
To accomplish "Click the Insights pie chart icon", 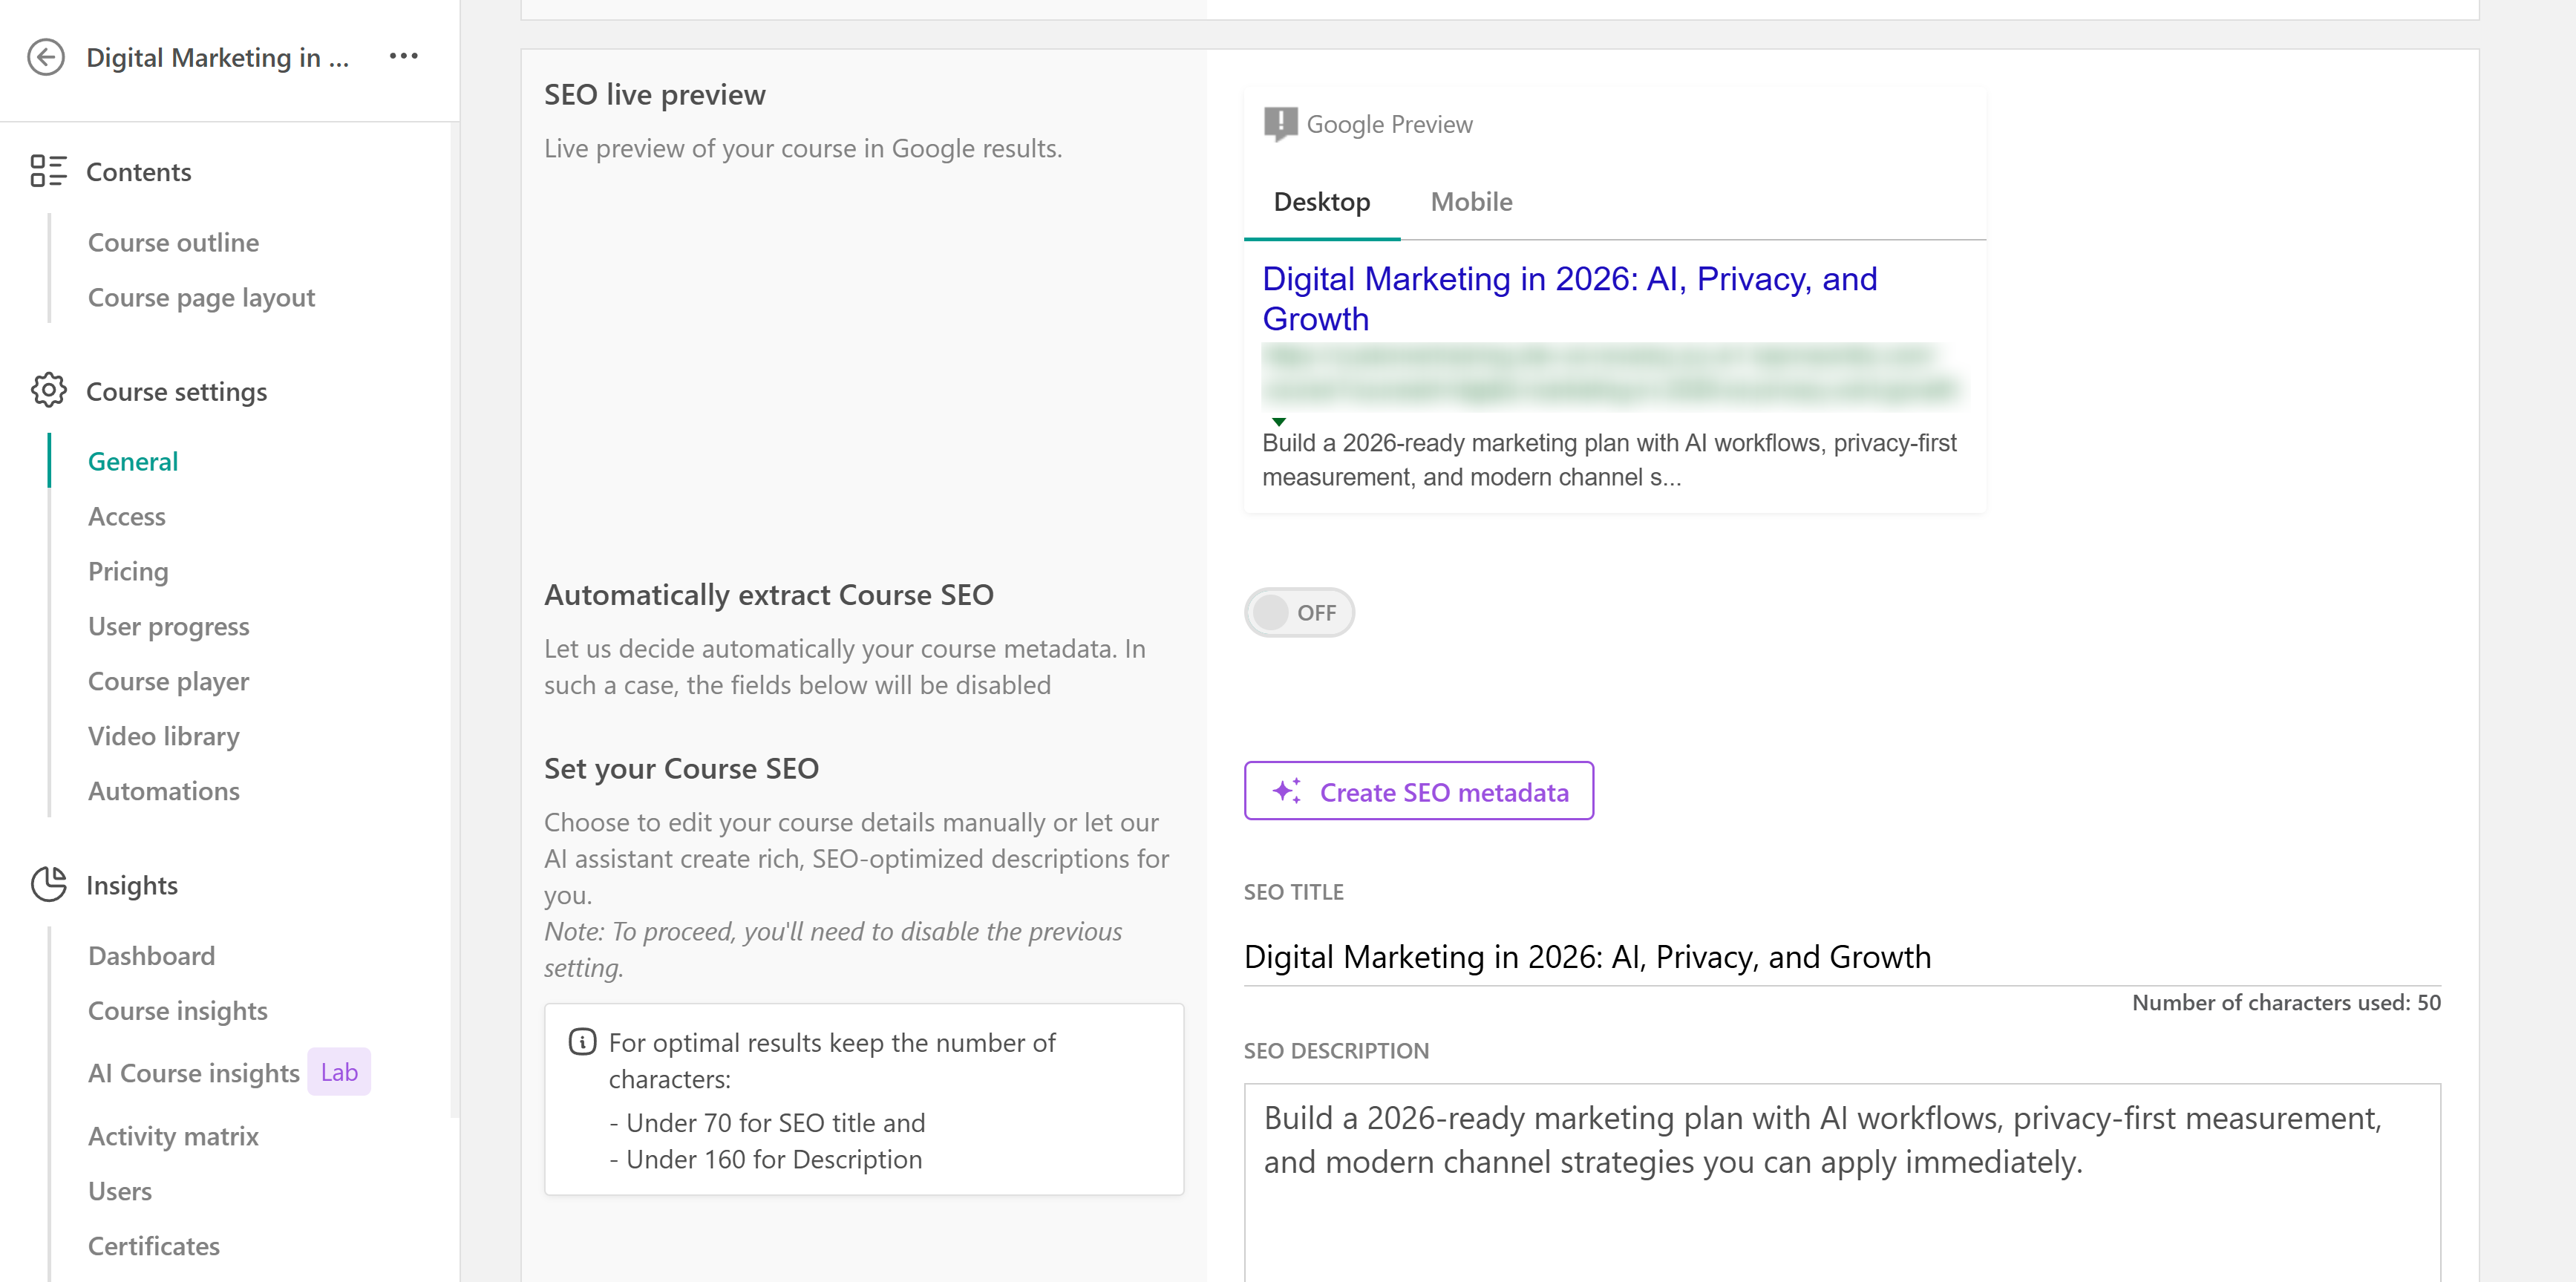I will point(48,884).
